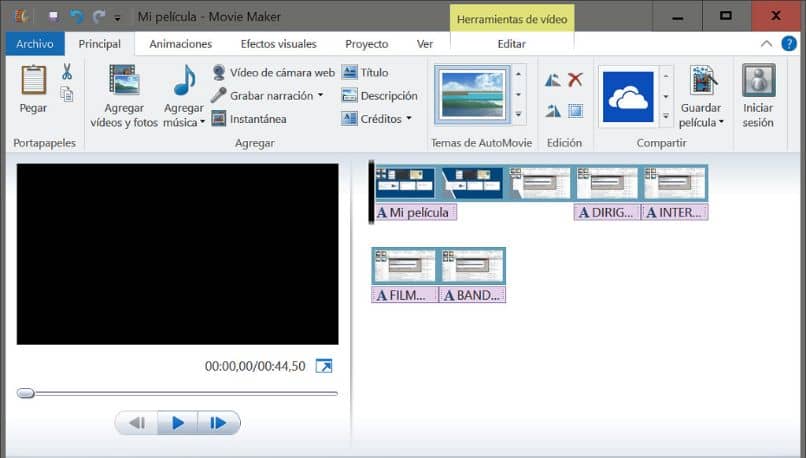Select the DIRIG... caption item

point(607,212)
